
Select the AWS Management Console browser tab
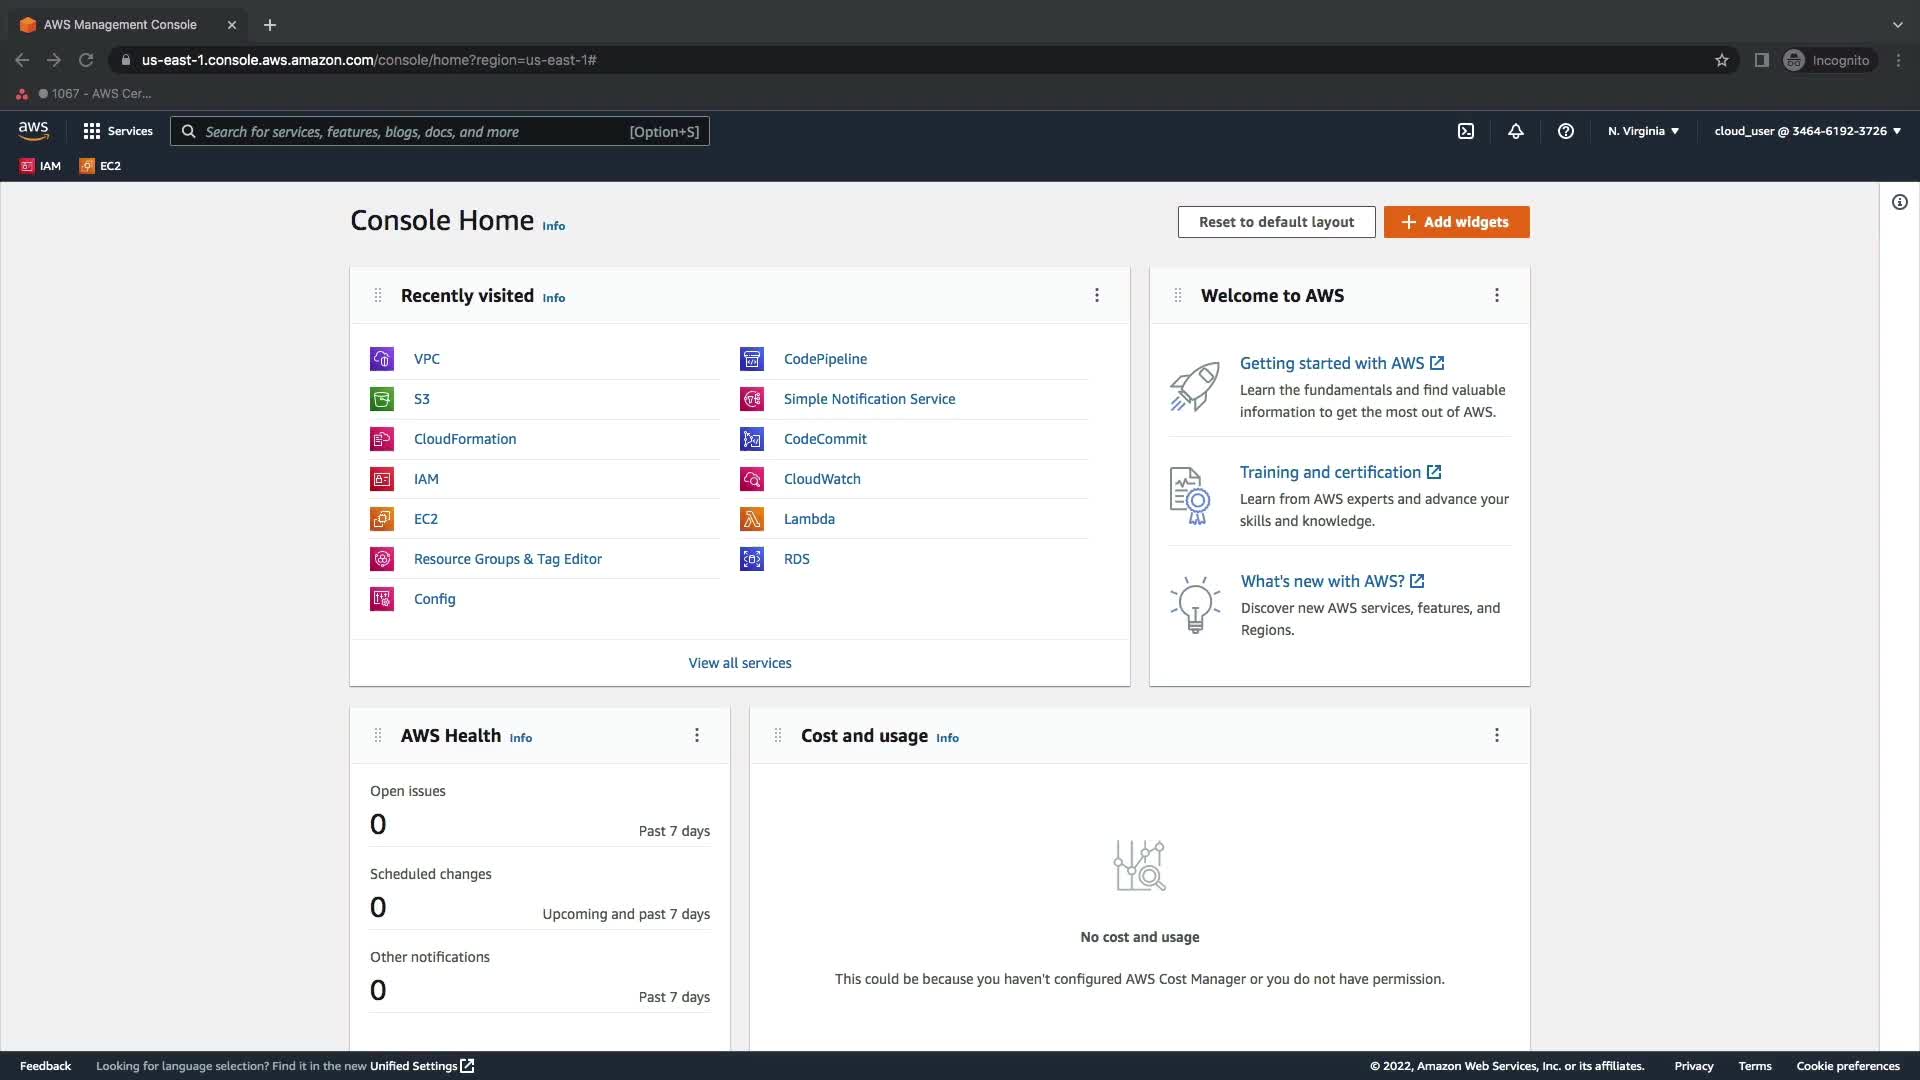click(120, 25)
